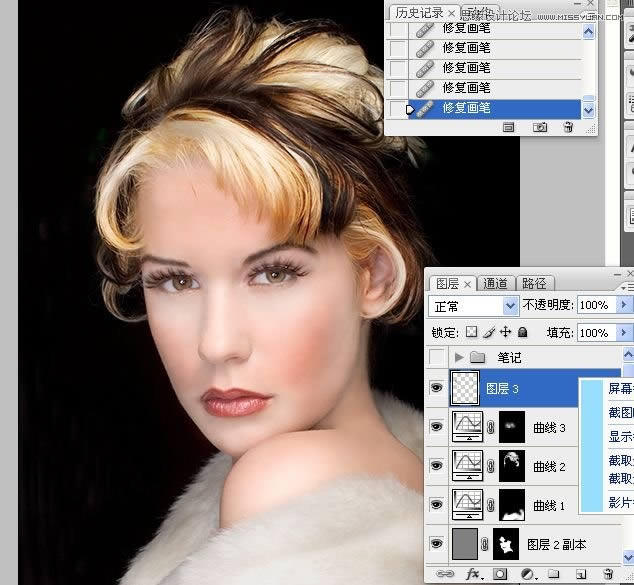
Task: Toggle visibility of 曲线 1 layer
Action: (437, 505)
